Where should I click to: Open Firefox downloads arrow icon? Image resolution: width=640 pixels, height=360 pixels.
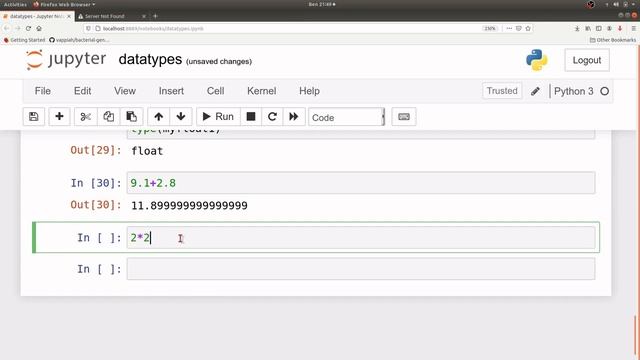(577, 29)
